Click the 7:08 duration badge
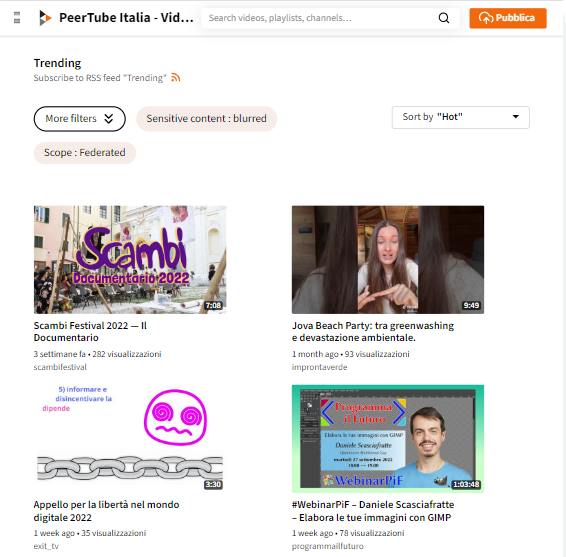The image size is (566, 557). click(213, 305)
